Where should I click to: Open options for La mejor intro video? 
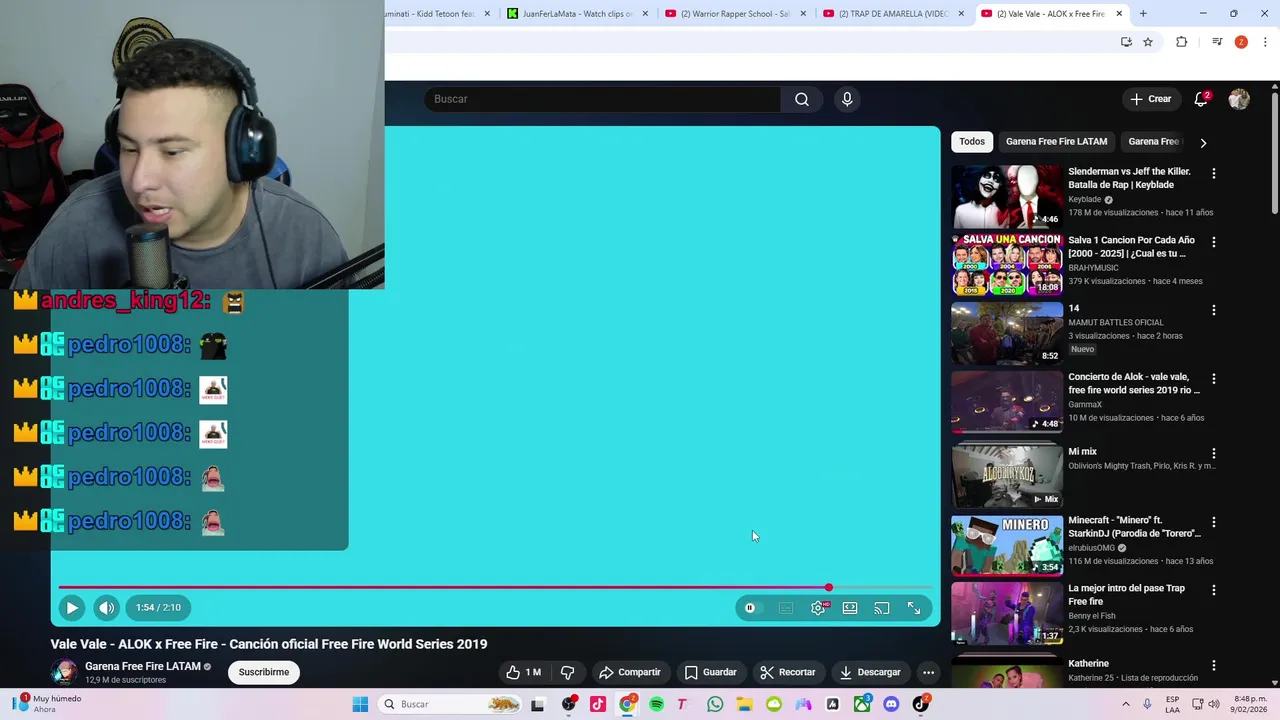[x=1214, y=590]
